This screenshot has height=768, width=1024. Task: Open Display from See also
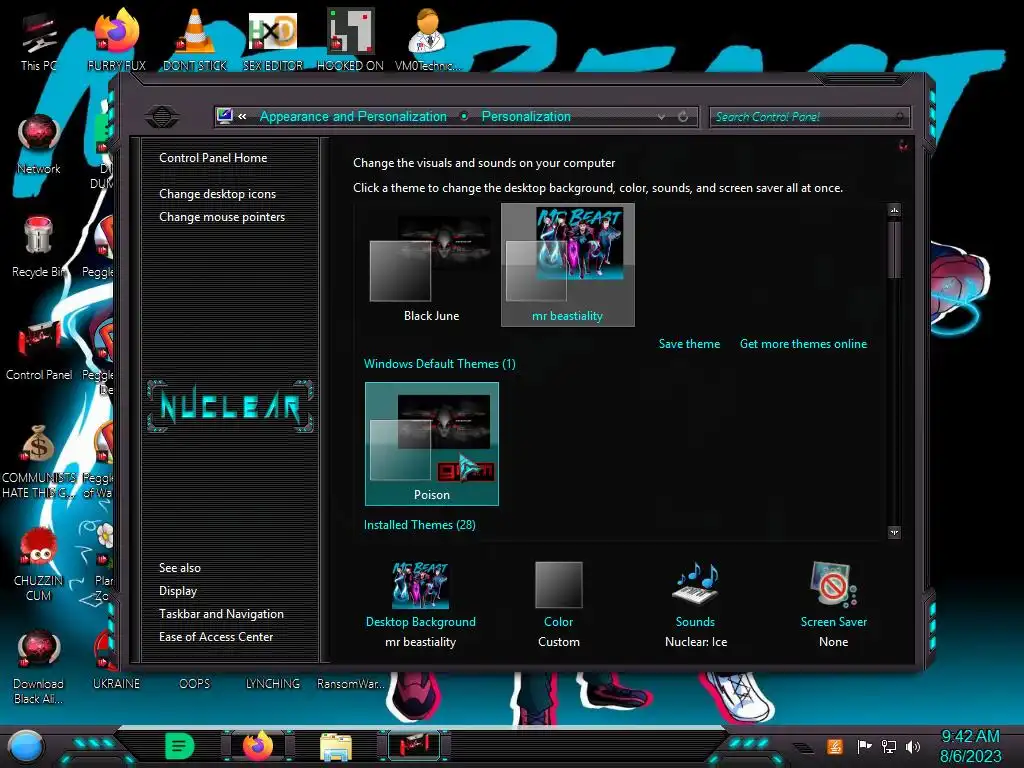pos(178,590)
